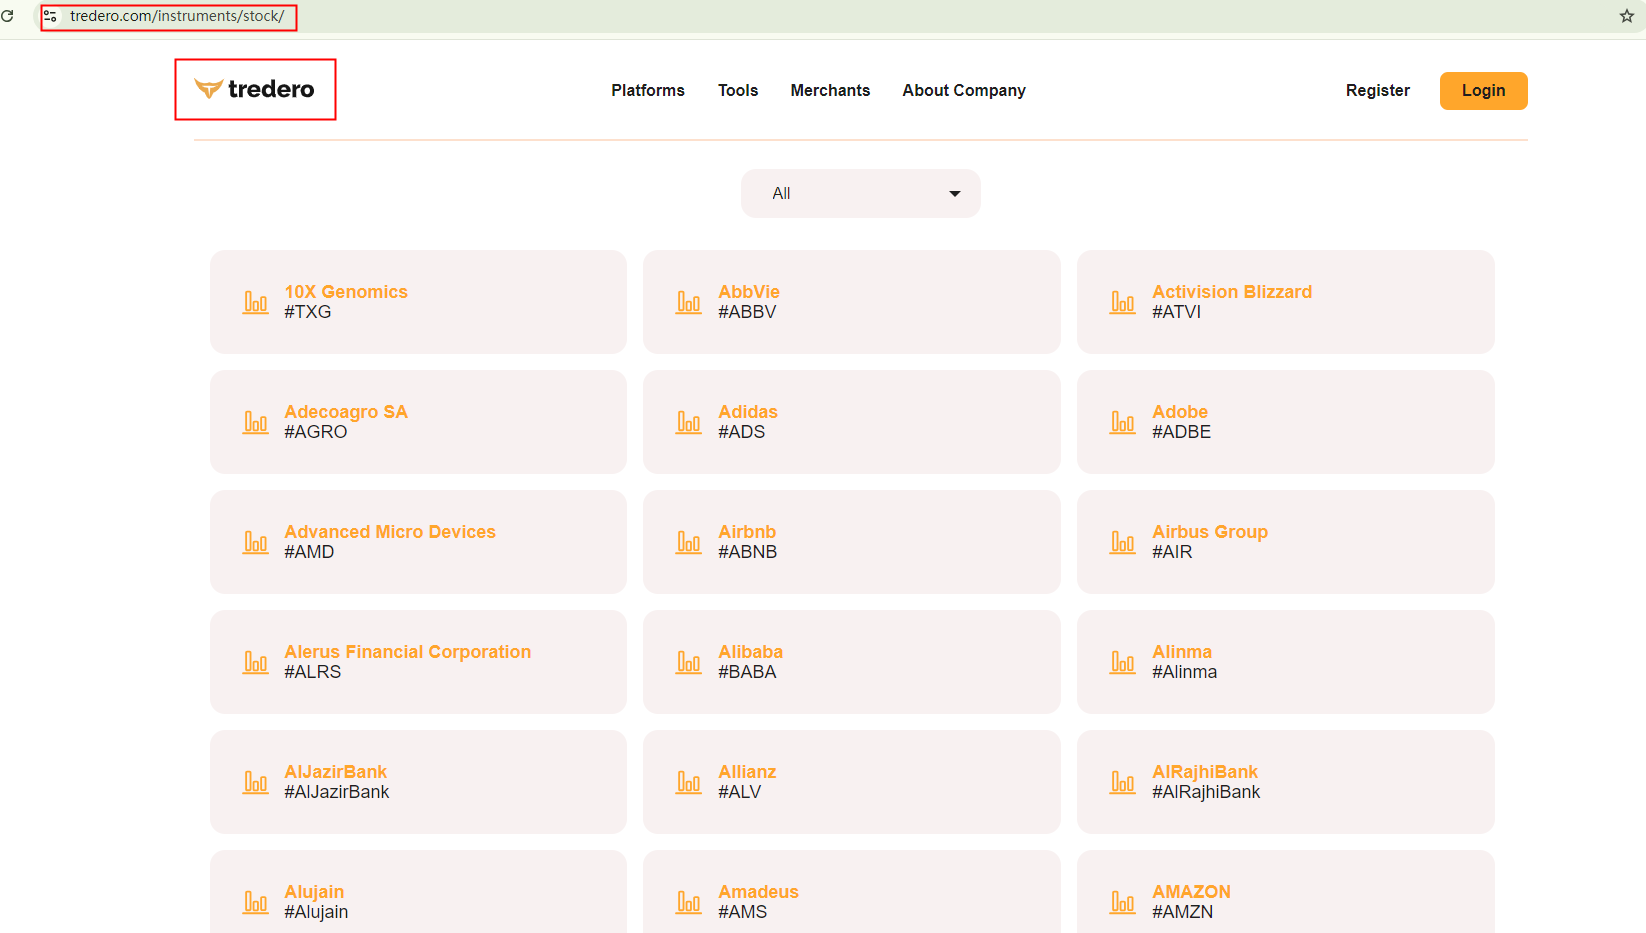Click the chart icon beside 10X Genomics
Image resolution: width=1646 pixels, height=933 pixels.
pyautogui.click(x=256, y=302)
